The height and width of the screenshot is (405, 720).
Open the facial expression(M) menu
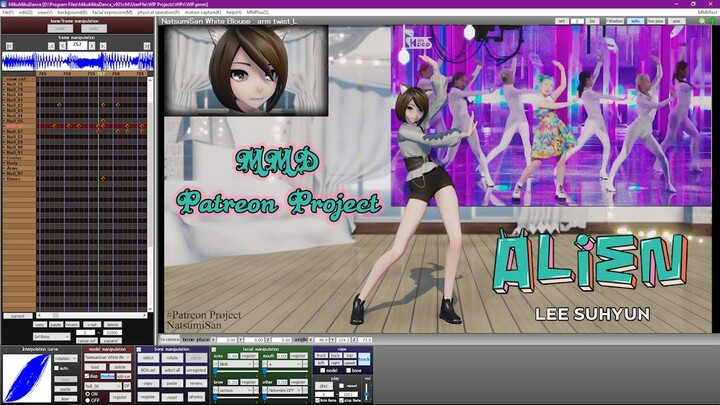[x=112, y=12]
